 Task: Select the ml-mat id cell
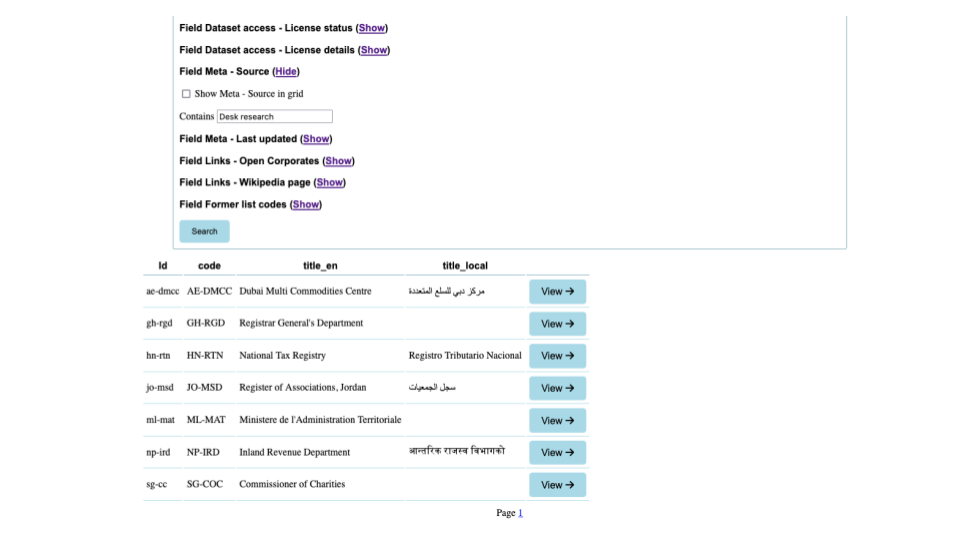160,420
